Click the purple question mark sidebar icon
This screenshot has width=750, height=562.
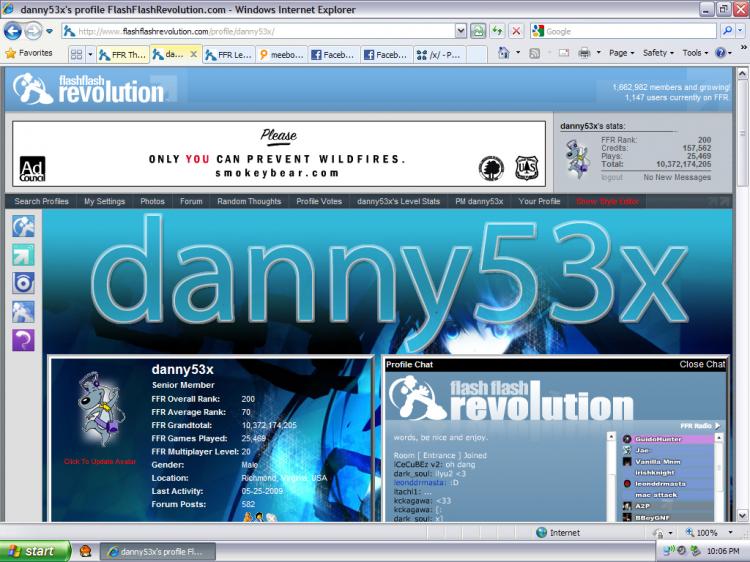23,340
